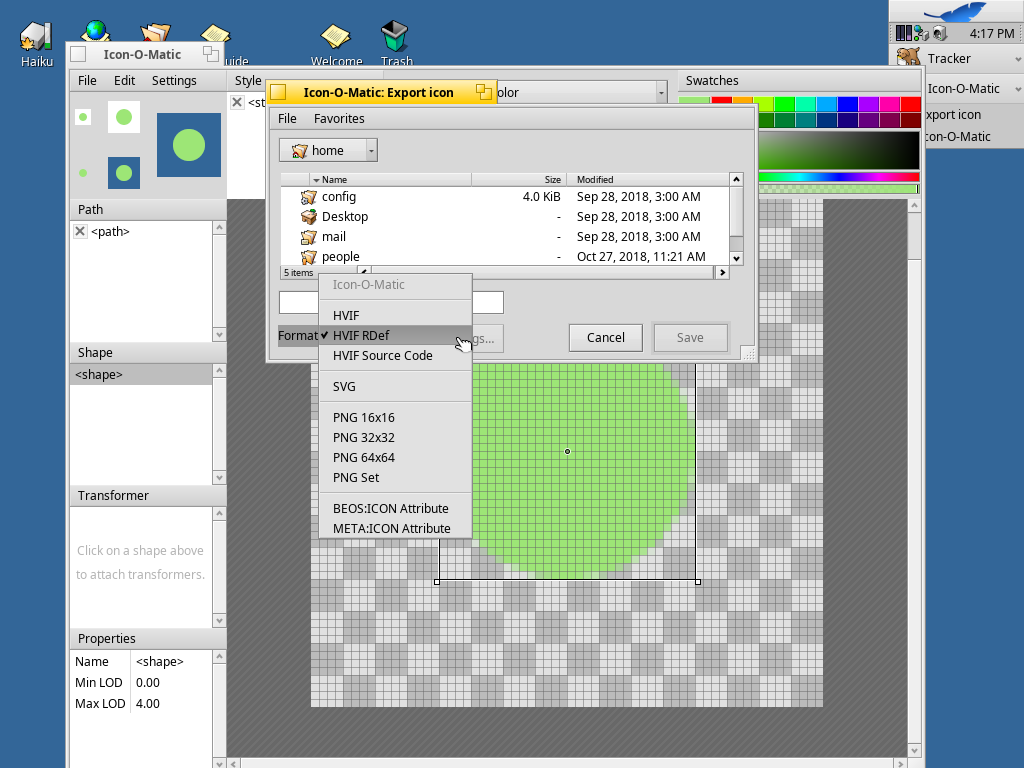Click the Export dialog resize corner
Screen dimensions: 1024x768
(748, 354)
